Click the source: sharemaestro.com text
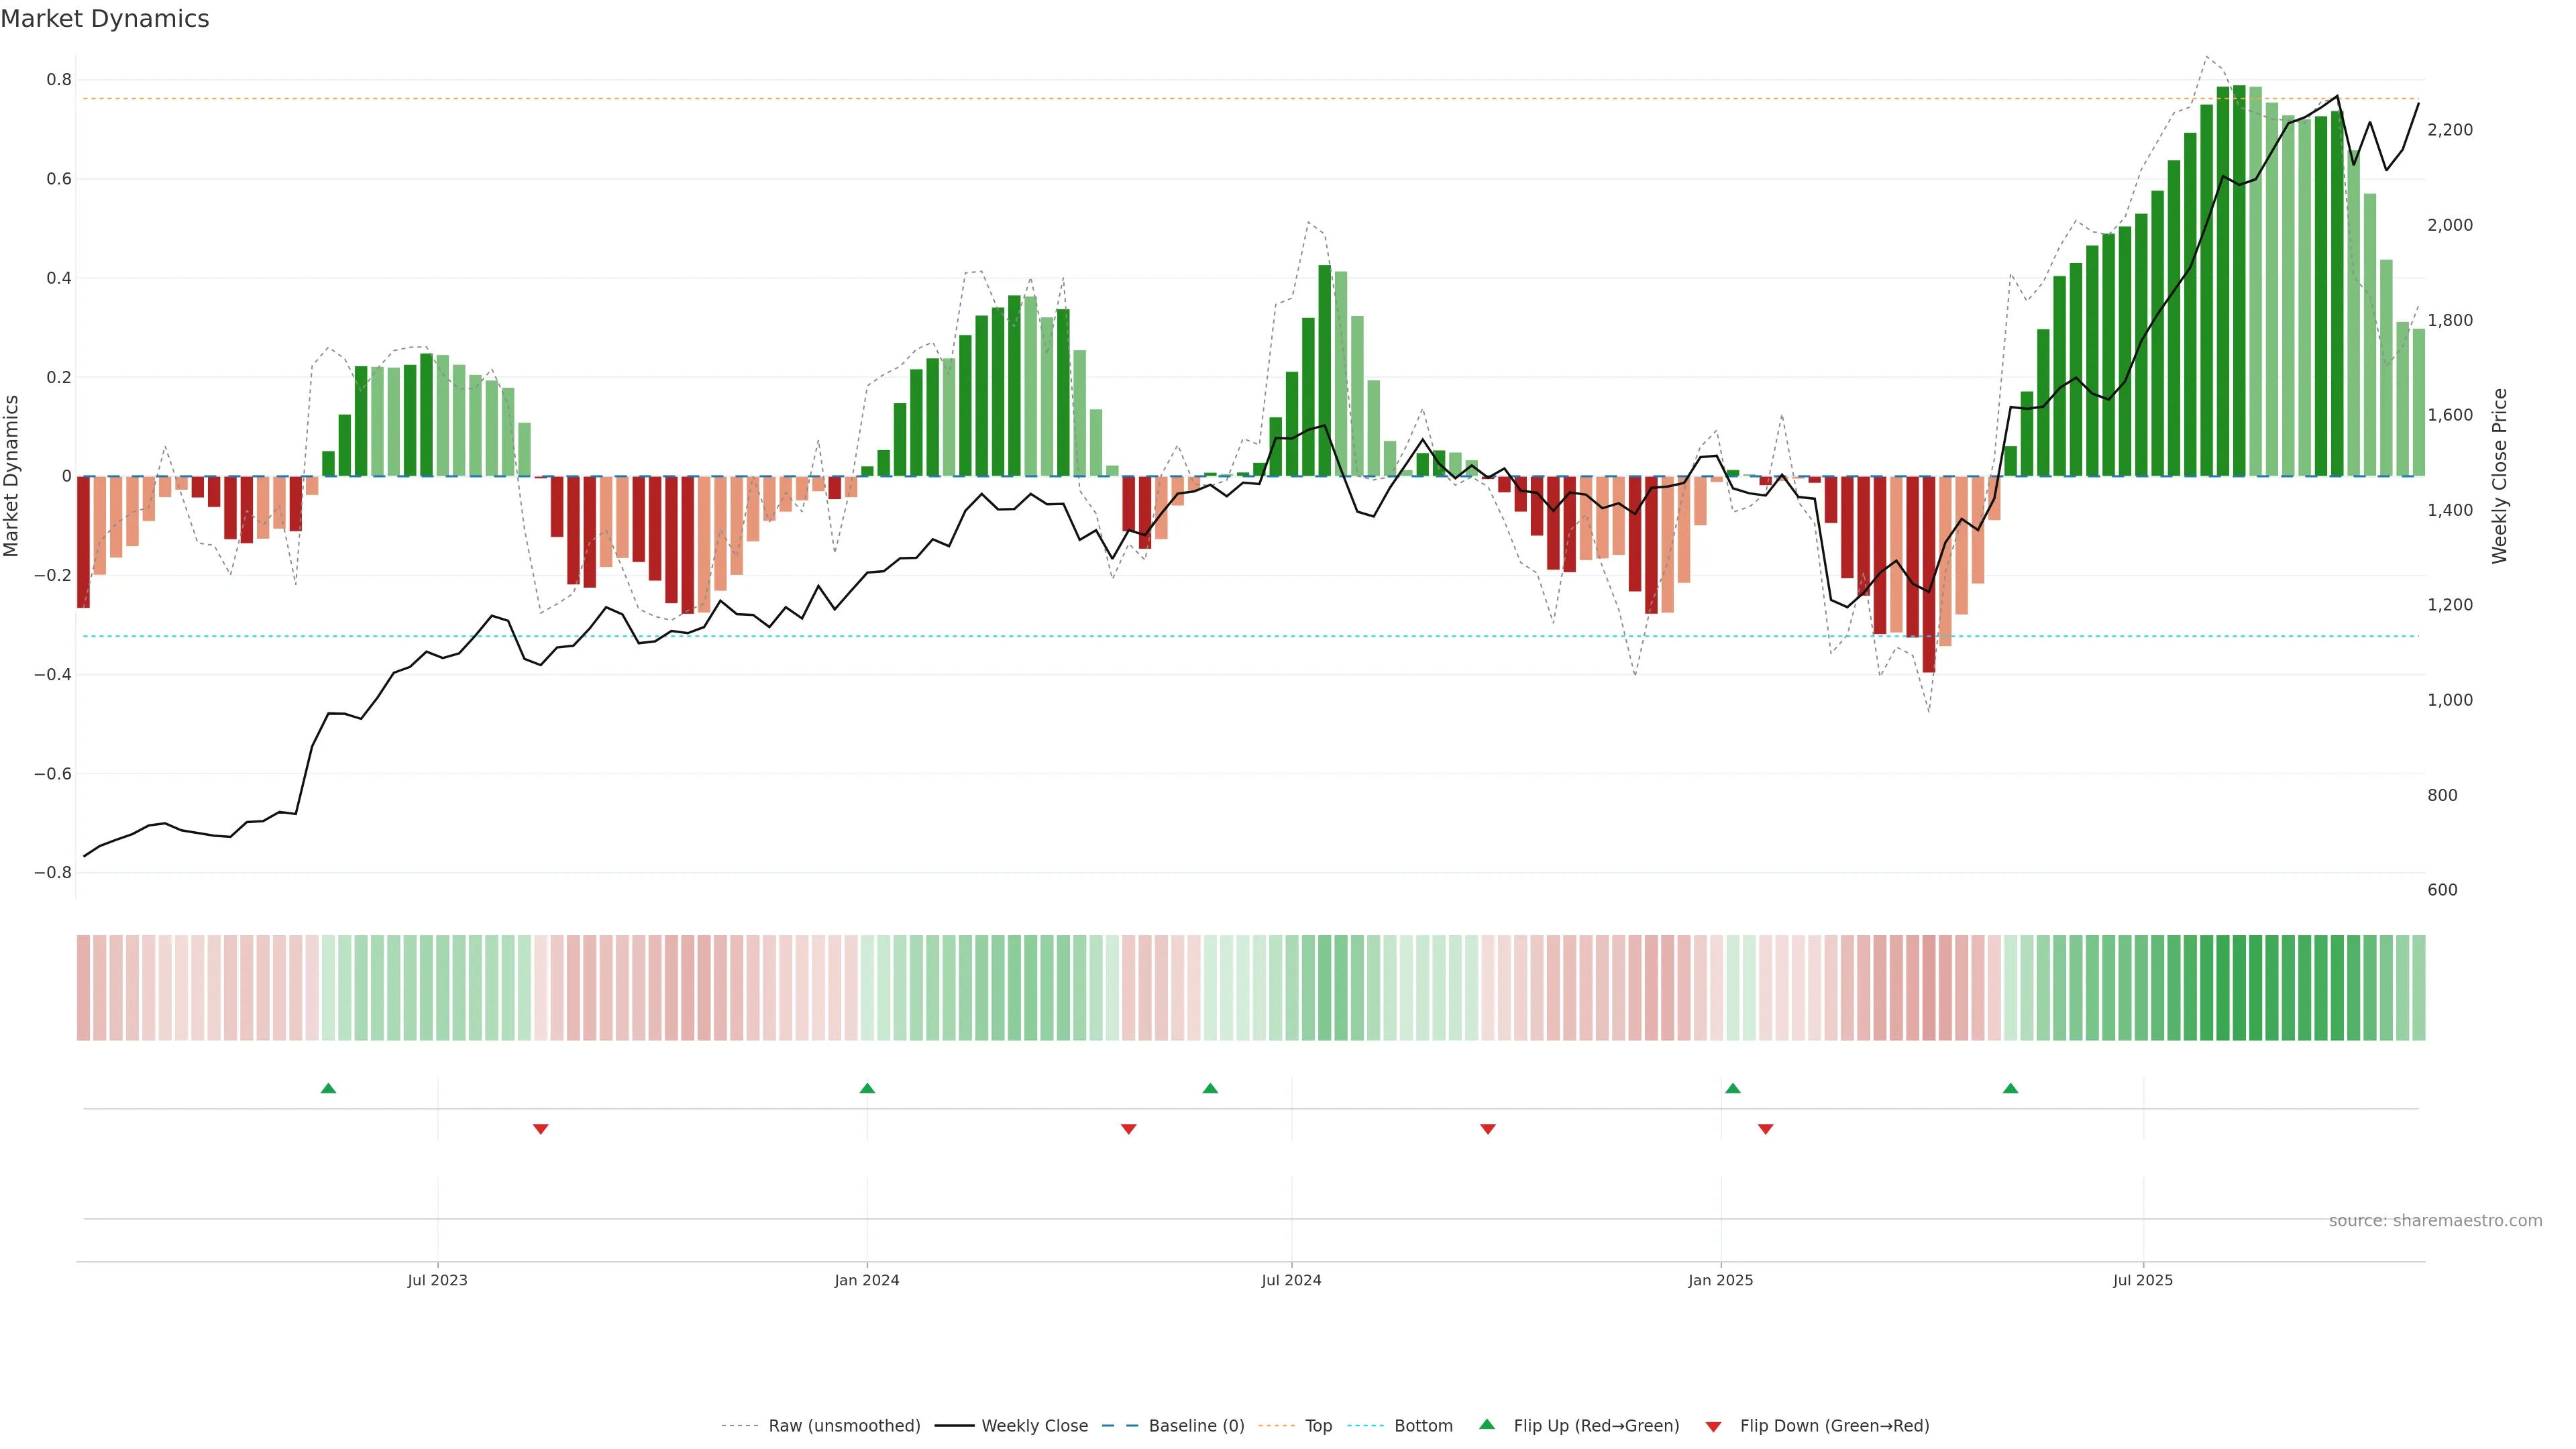2576x1449 pixels. pyautogui.click(x=2435, y=1221)
